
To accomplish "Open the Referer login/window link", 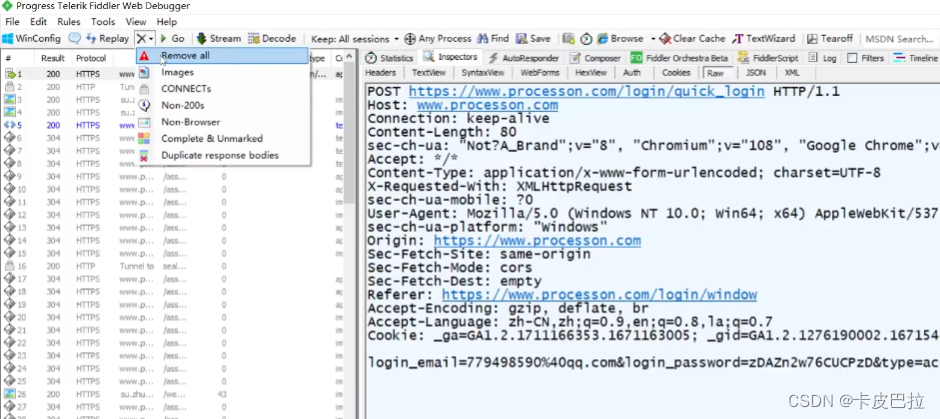I will [x=599, y=294].
